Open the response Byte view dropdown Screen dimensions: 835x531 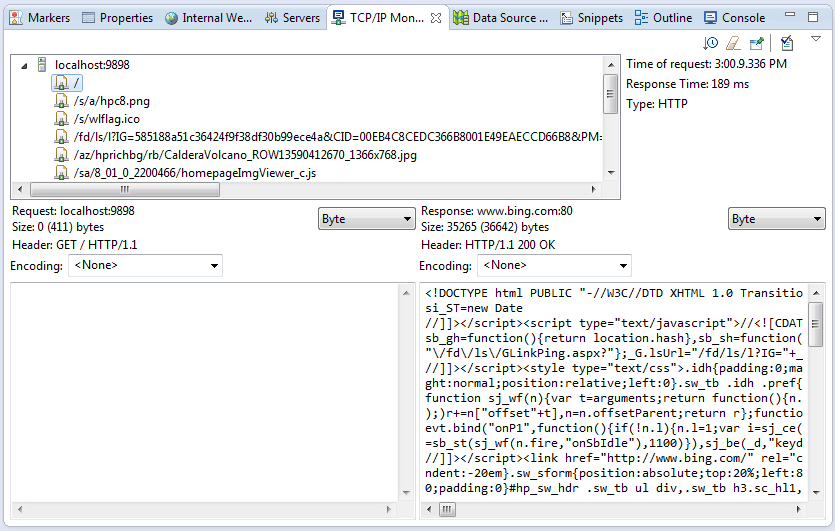776,219
